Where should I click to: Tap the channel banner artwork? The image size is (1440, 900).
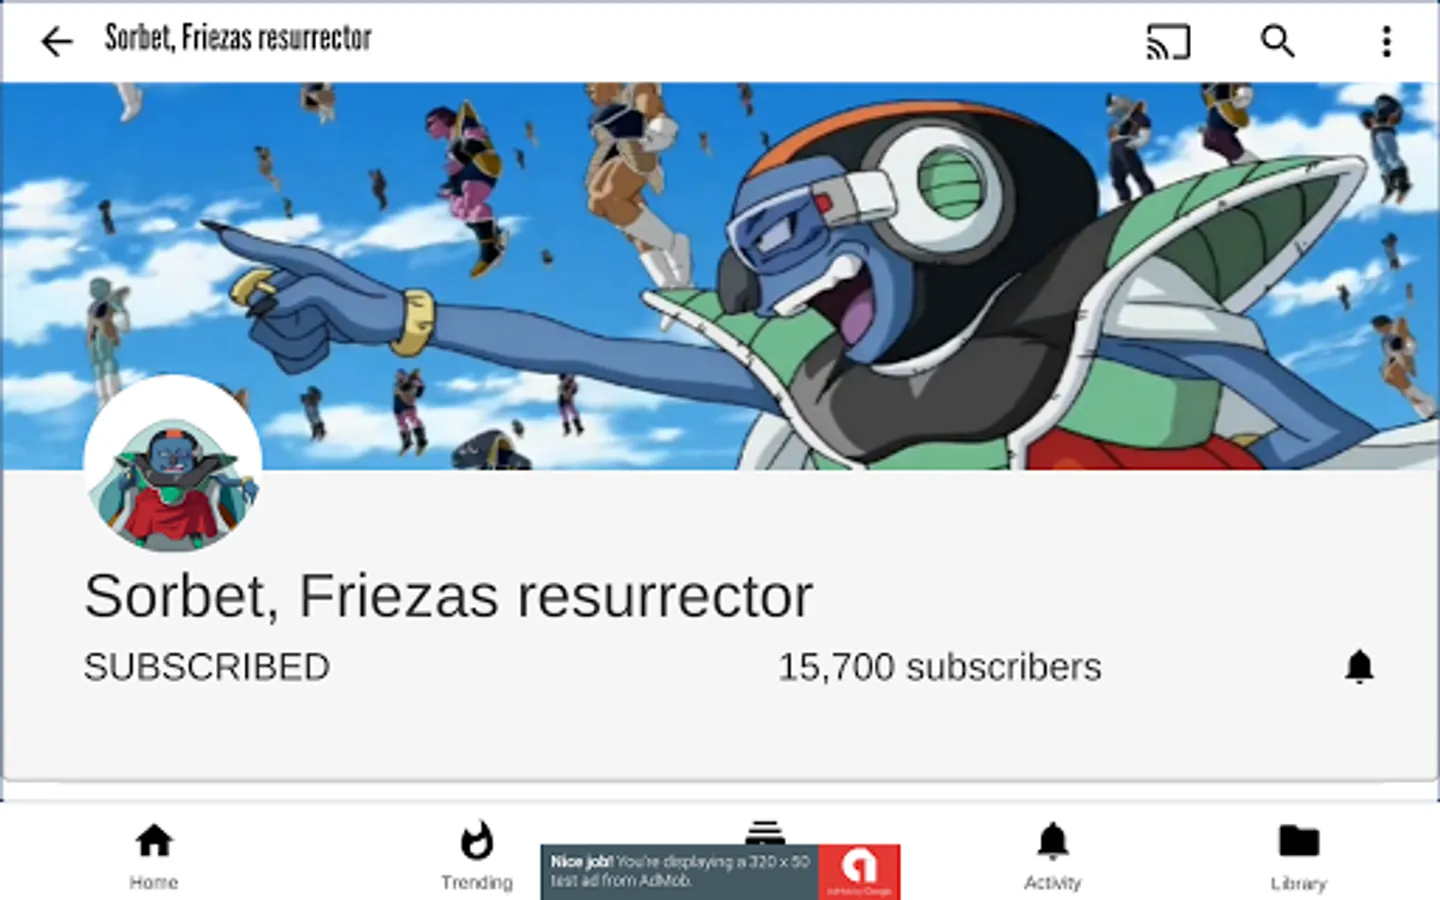[720, 276]
